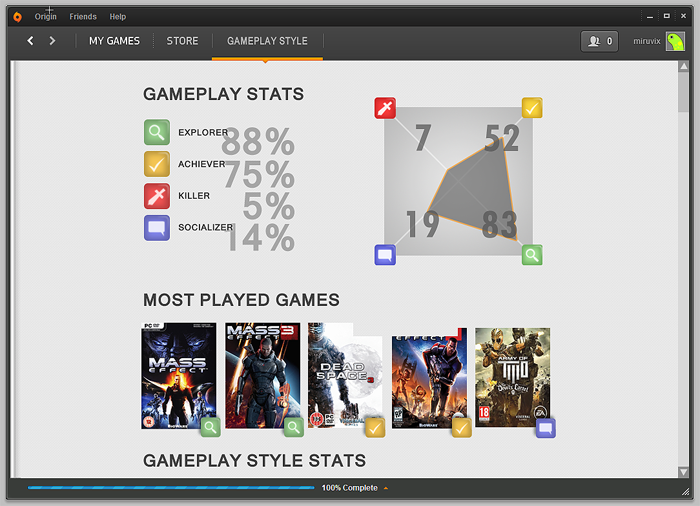700x506 pixels.
Task: Open the Help menu
Action: pyautogui.click(x=118, y=17)
